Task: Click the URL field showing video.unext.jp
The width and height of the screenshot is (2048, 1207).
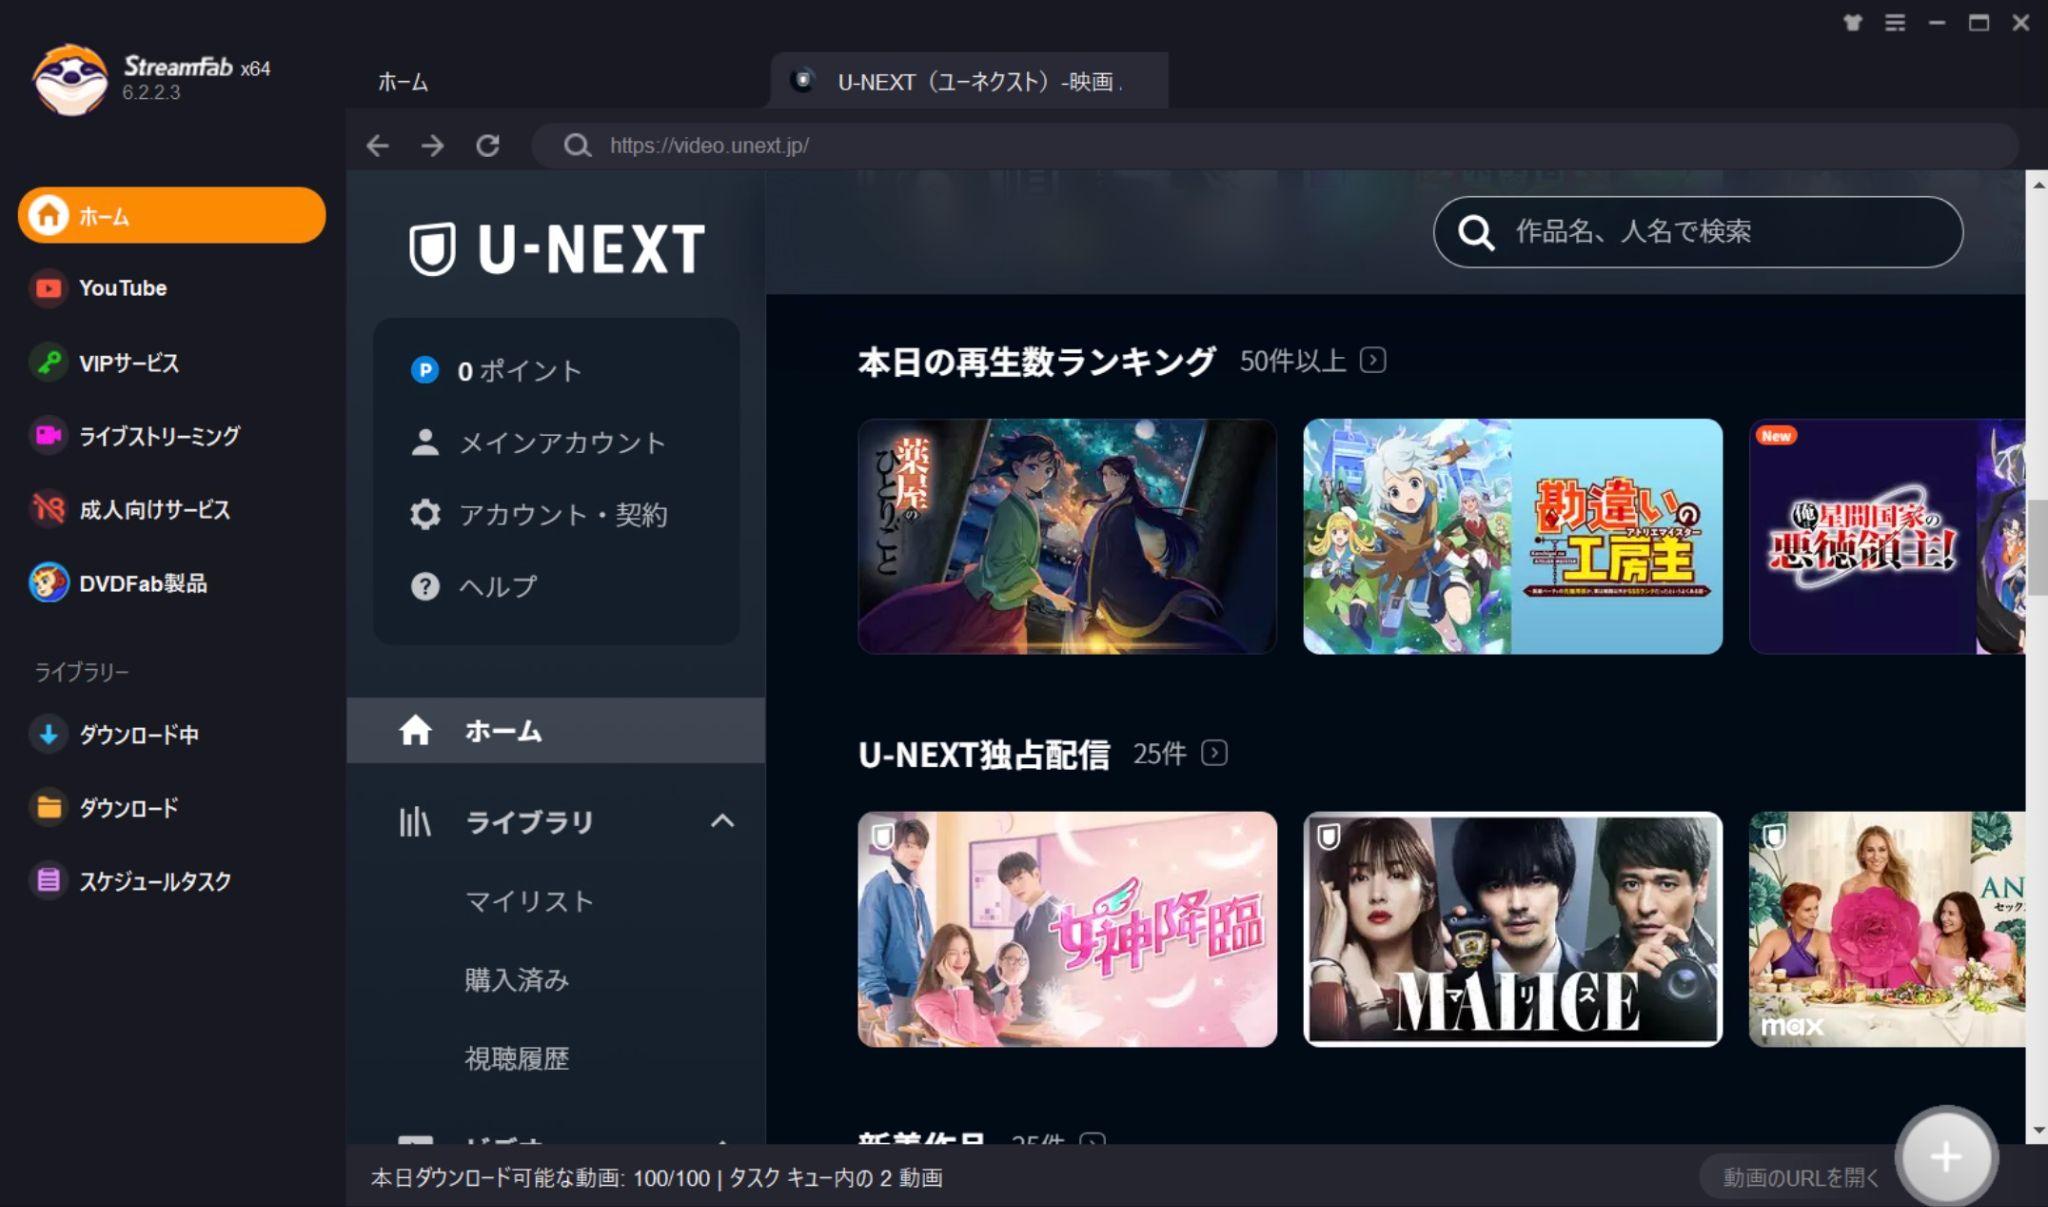Action: pos(1276,146)
